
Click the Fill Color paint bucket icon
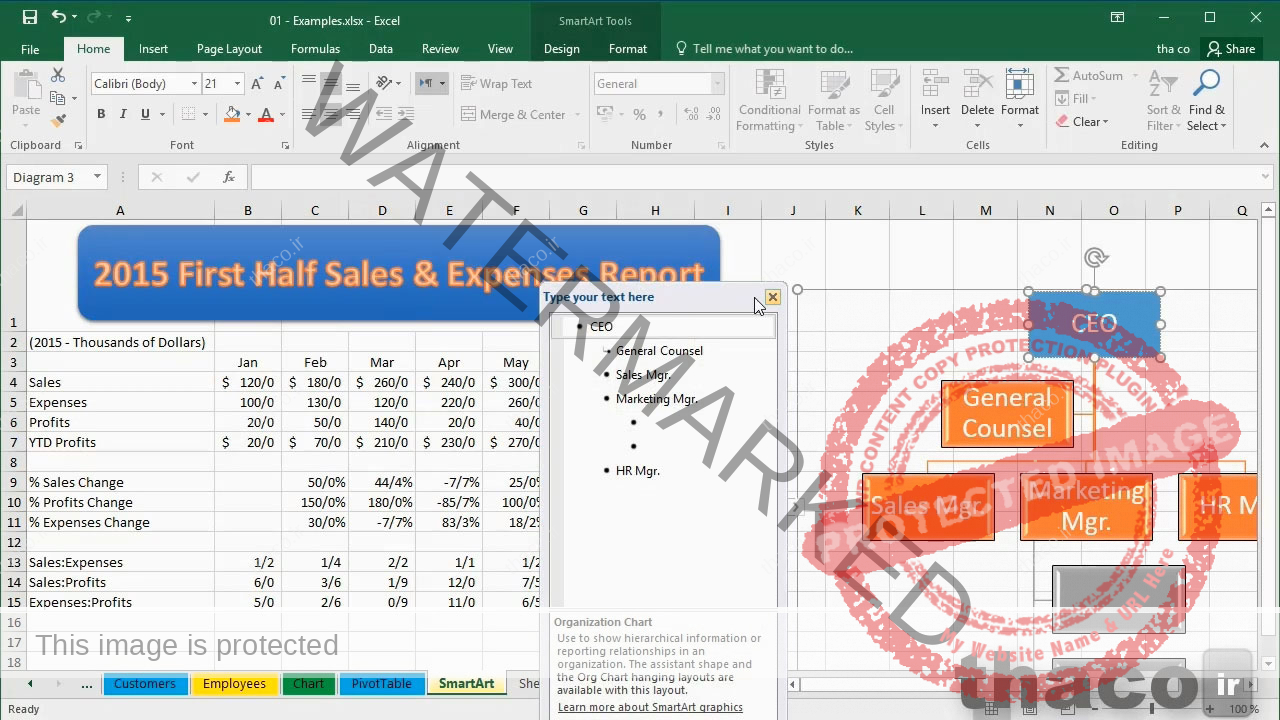coord(232,114)
